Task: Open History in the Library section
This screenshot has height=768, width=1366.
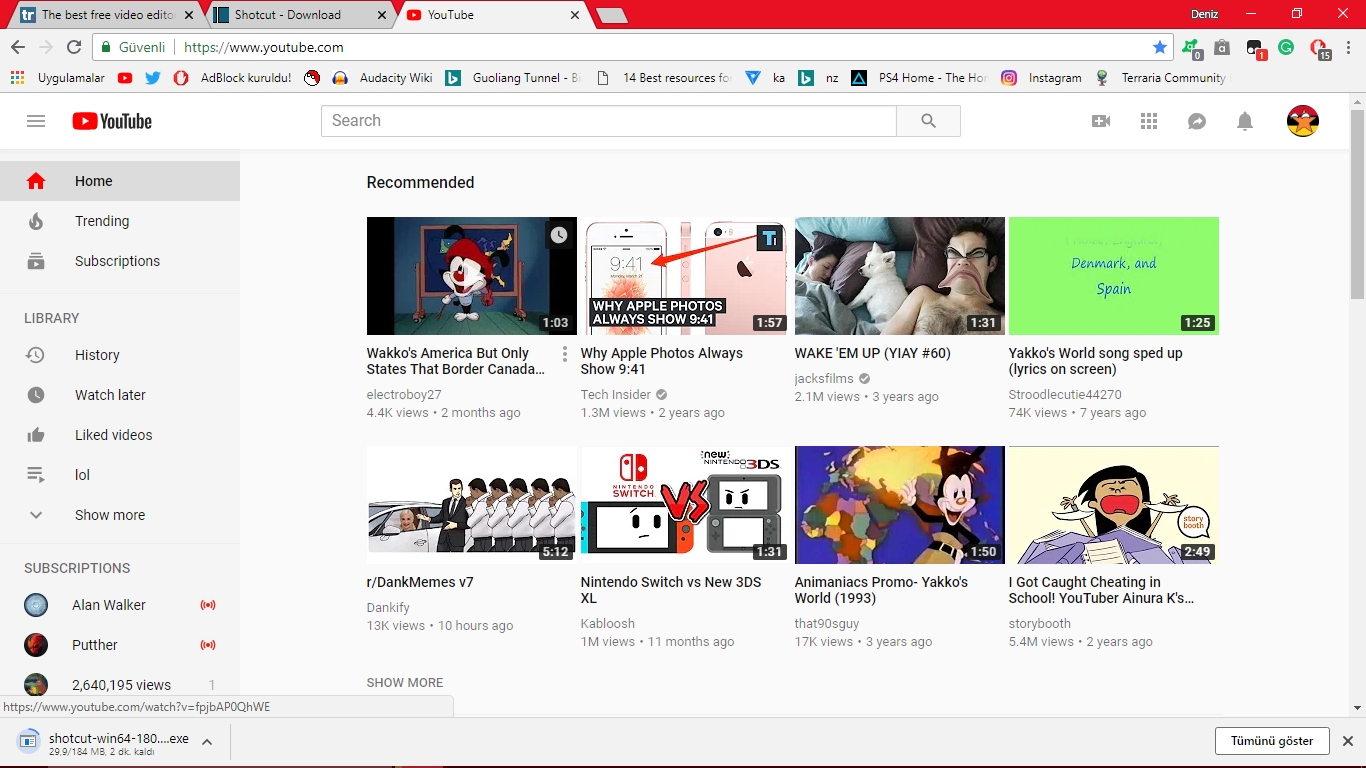Action: point(120,355)
